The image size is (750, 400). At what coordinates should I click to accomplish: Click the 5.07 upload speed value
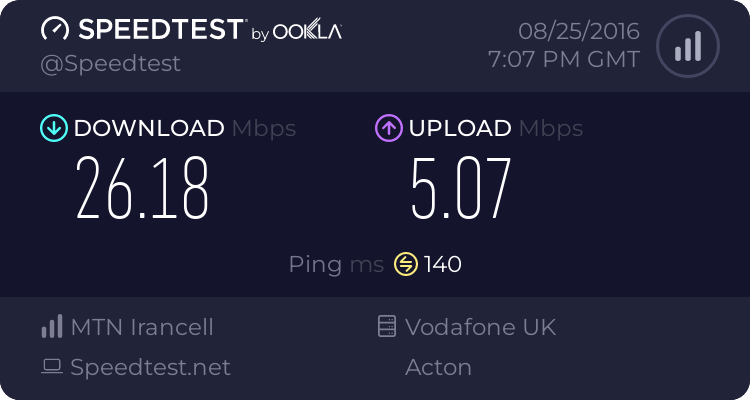tap(460, 189)
